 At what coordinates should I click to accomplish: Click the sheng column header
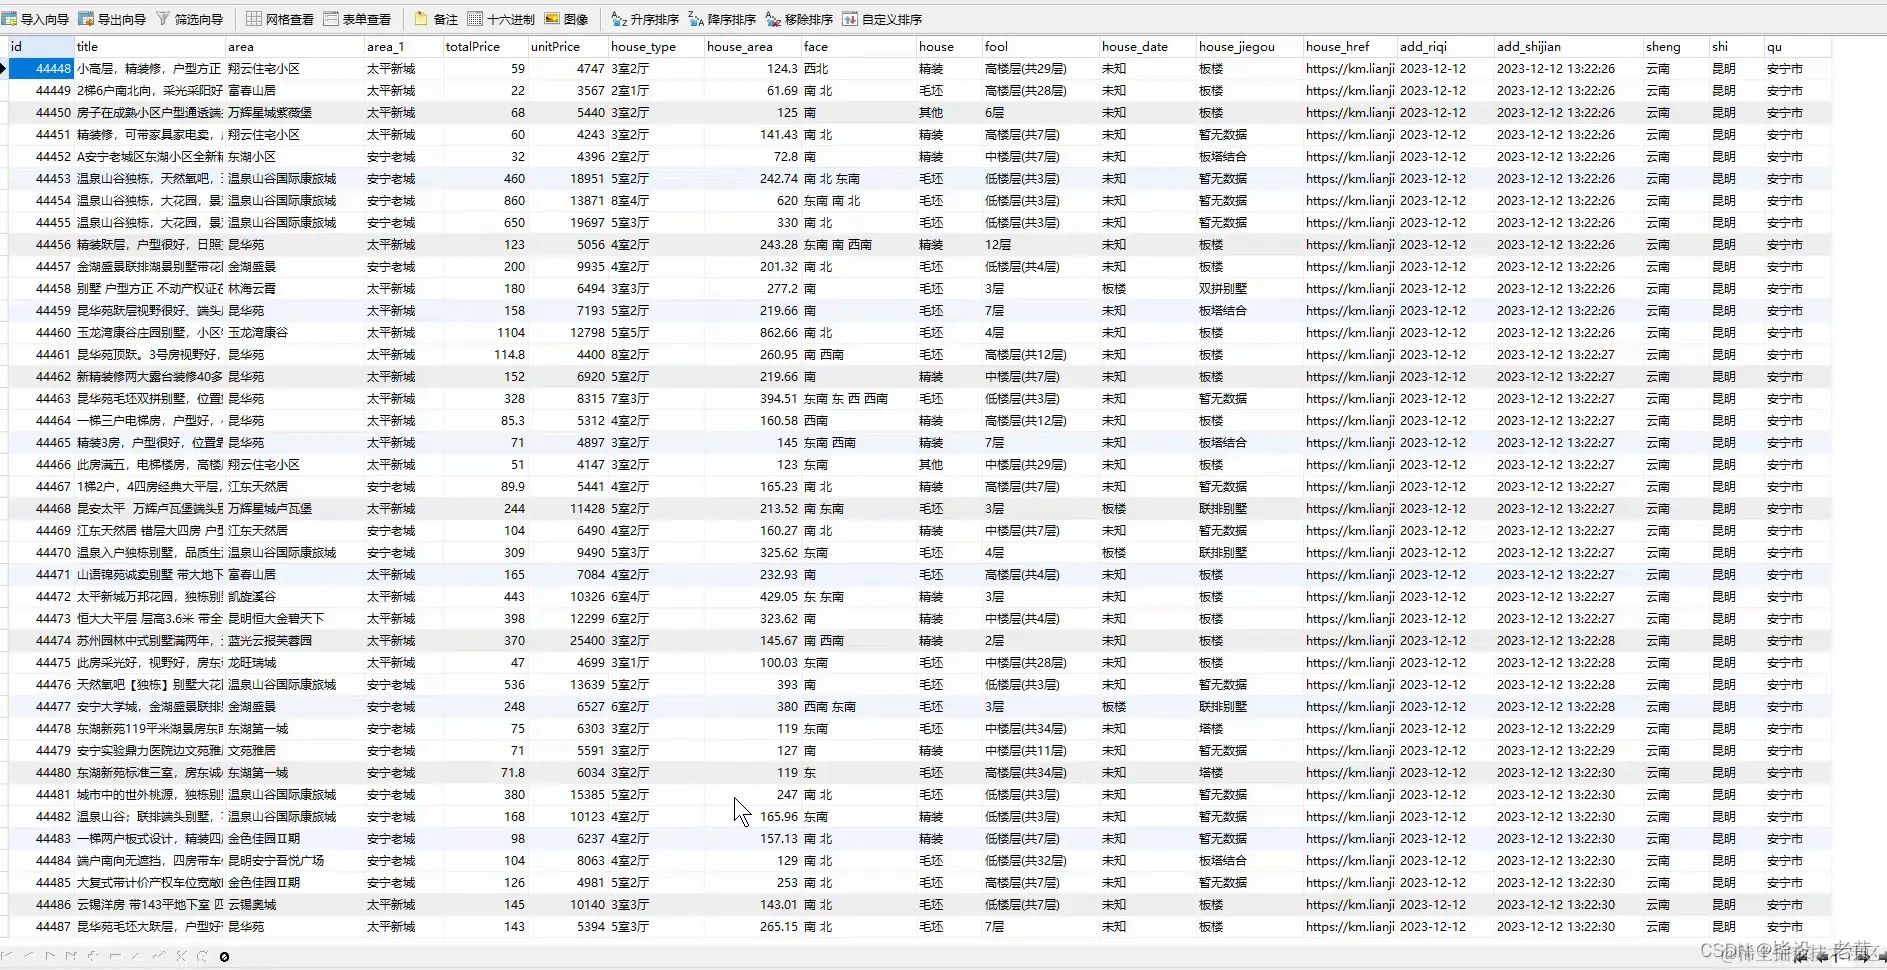(1676, 46)
